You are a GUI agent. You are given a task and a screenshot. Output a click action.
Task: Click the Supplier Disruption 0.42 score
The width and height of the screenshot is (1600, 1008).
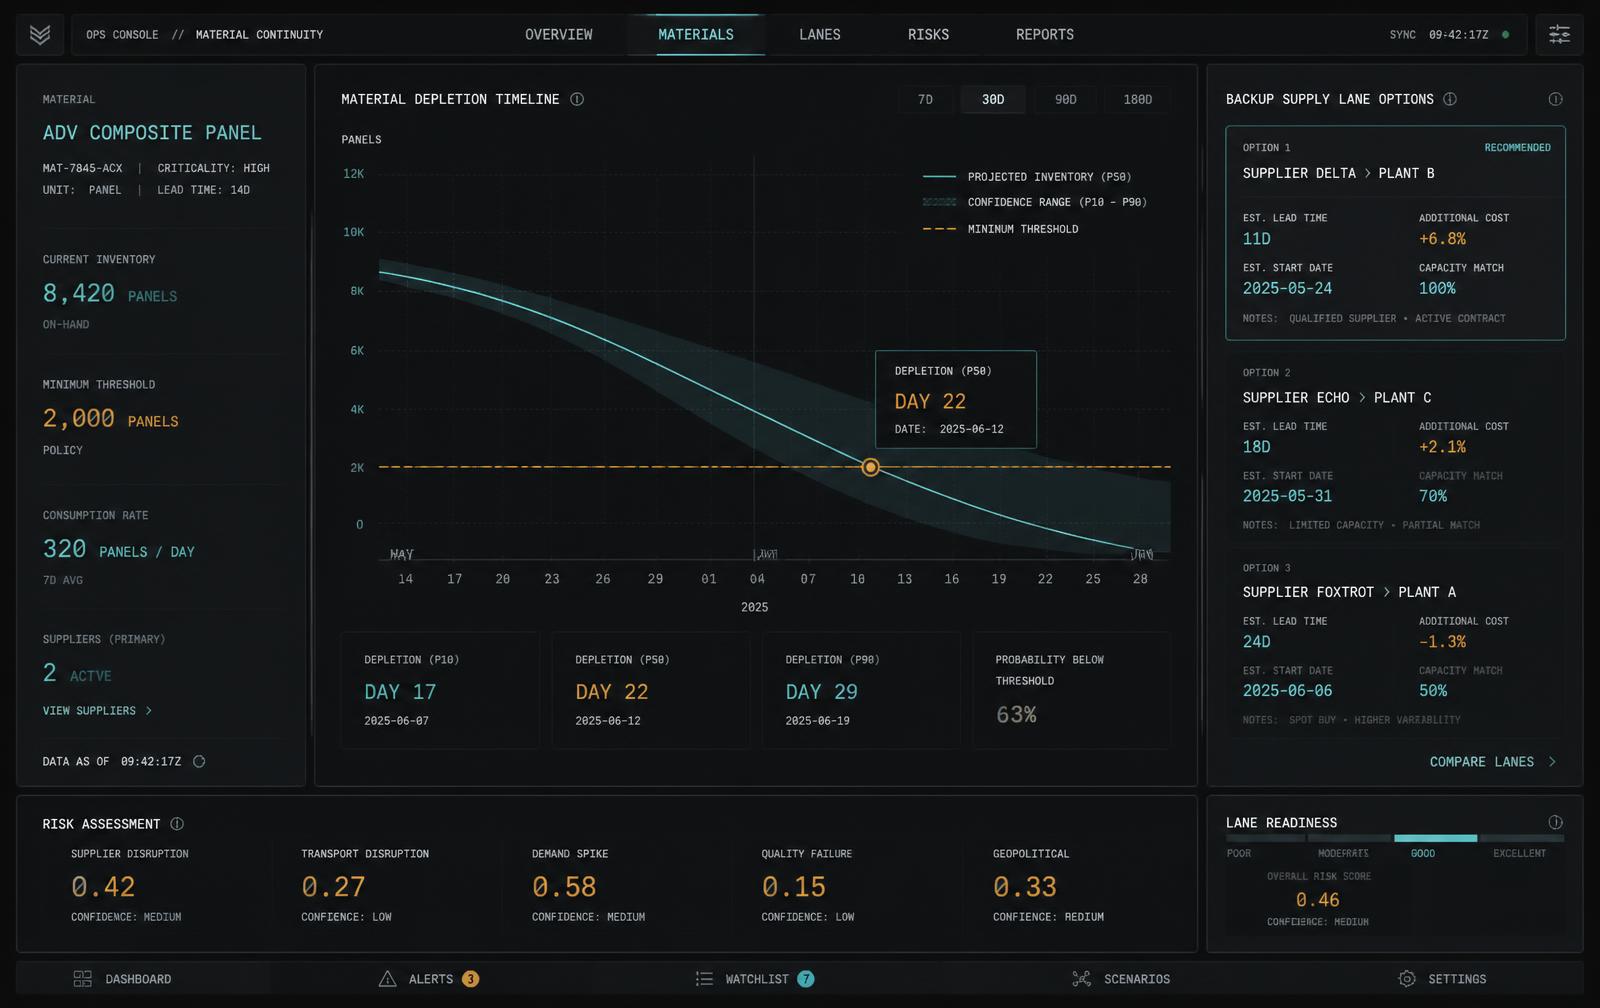(x=103, y=887)
